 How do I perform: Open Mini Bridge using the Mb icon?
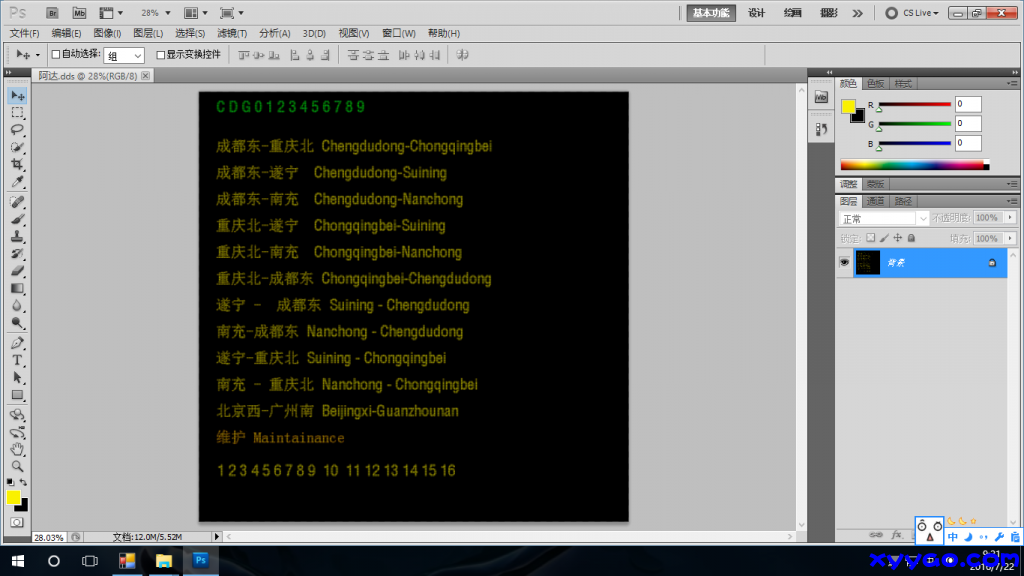pyautogui.click(x=79, y=13)
